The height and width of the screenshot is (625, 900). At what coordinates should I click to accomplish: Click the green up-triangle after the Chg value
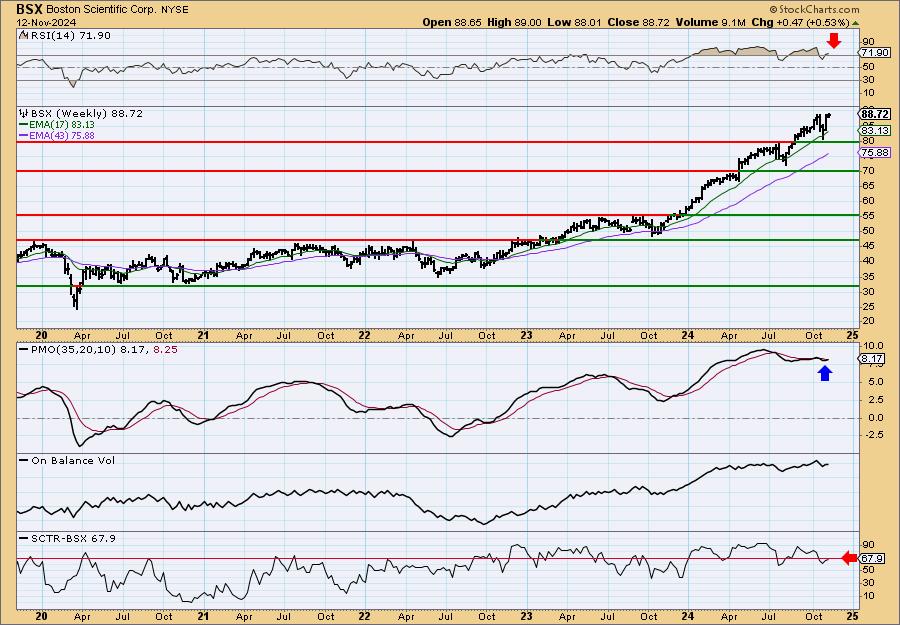855,23
